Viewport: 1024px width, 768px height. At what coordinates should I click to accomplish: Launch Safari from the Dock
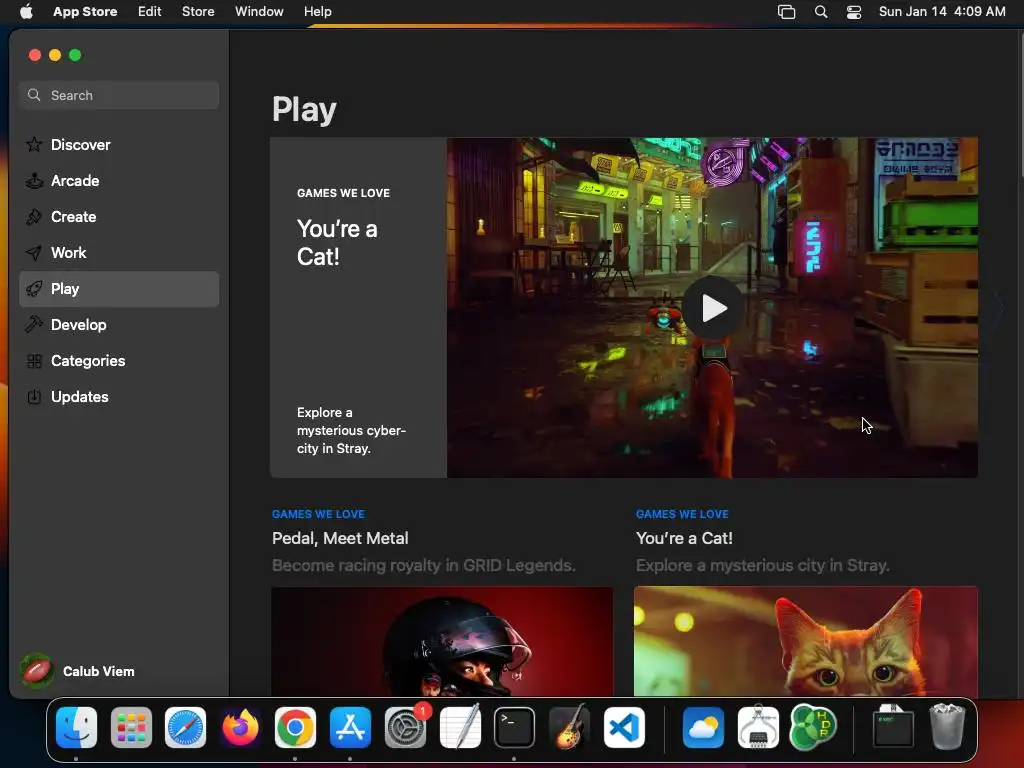point(185,728)
